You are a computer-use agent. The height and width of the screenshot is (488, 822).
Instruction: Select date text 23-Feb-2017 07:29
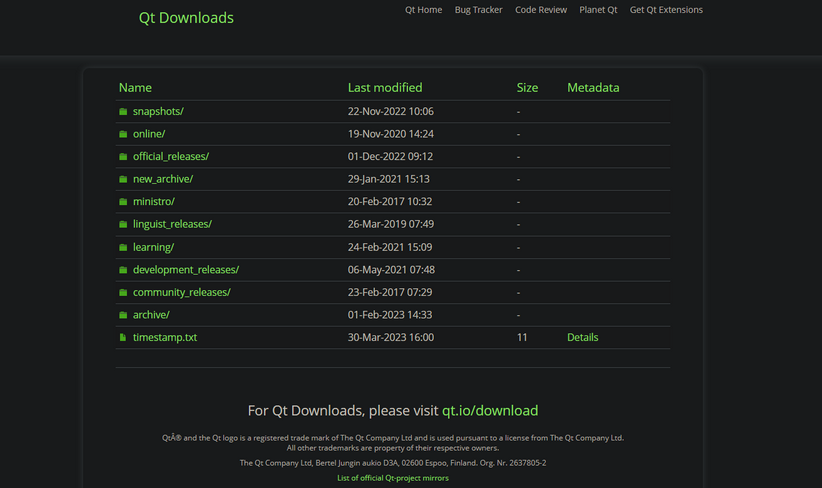pos(390,292)
